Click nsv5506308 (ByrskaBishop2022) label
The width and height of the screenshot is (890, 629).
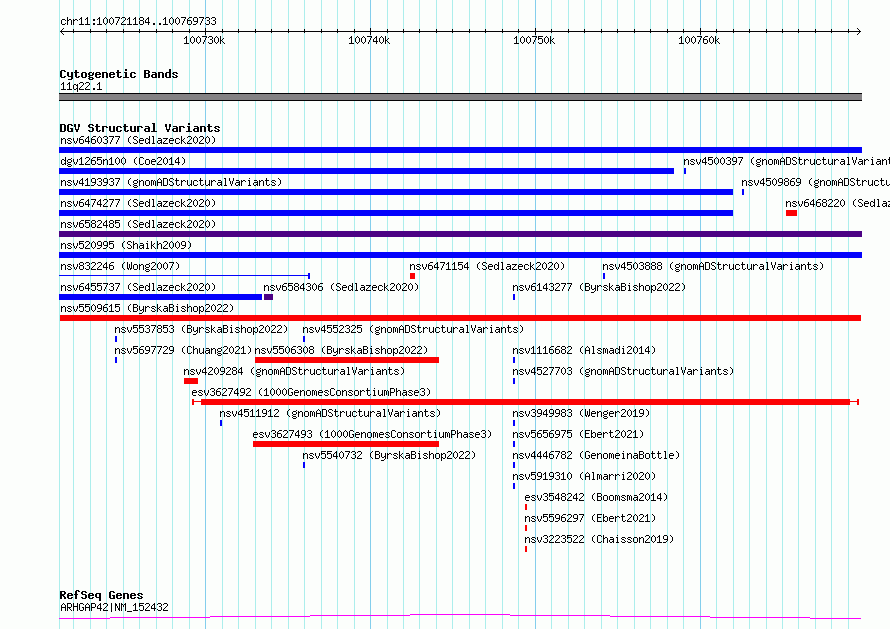(341, 350)
